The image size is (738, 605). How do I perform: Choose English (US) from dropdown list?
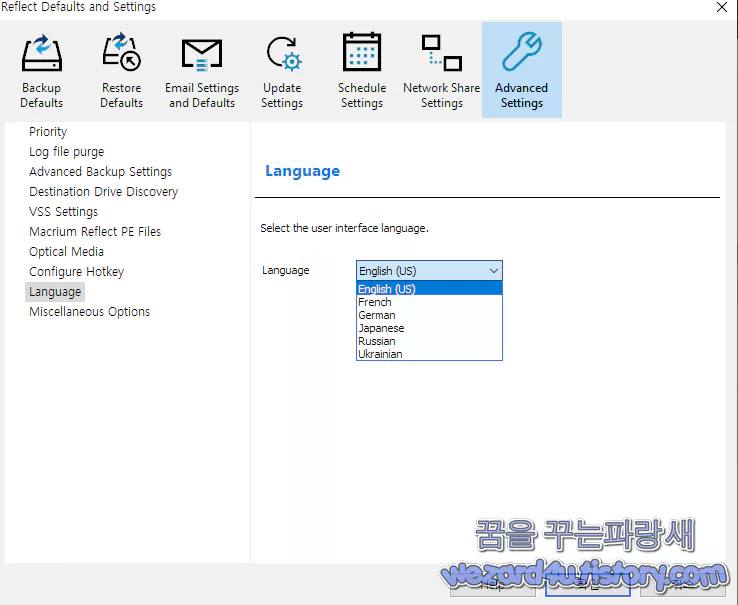pyautogui.click(x=429, y=289)
